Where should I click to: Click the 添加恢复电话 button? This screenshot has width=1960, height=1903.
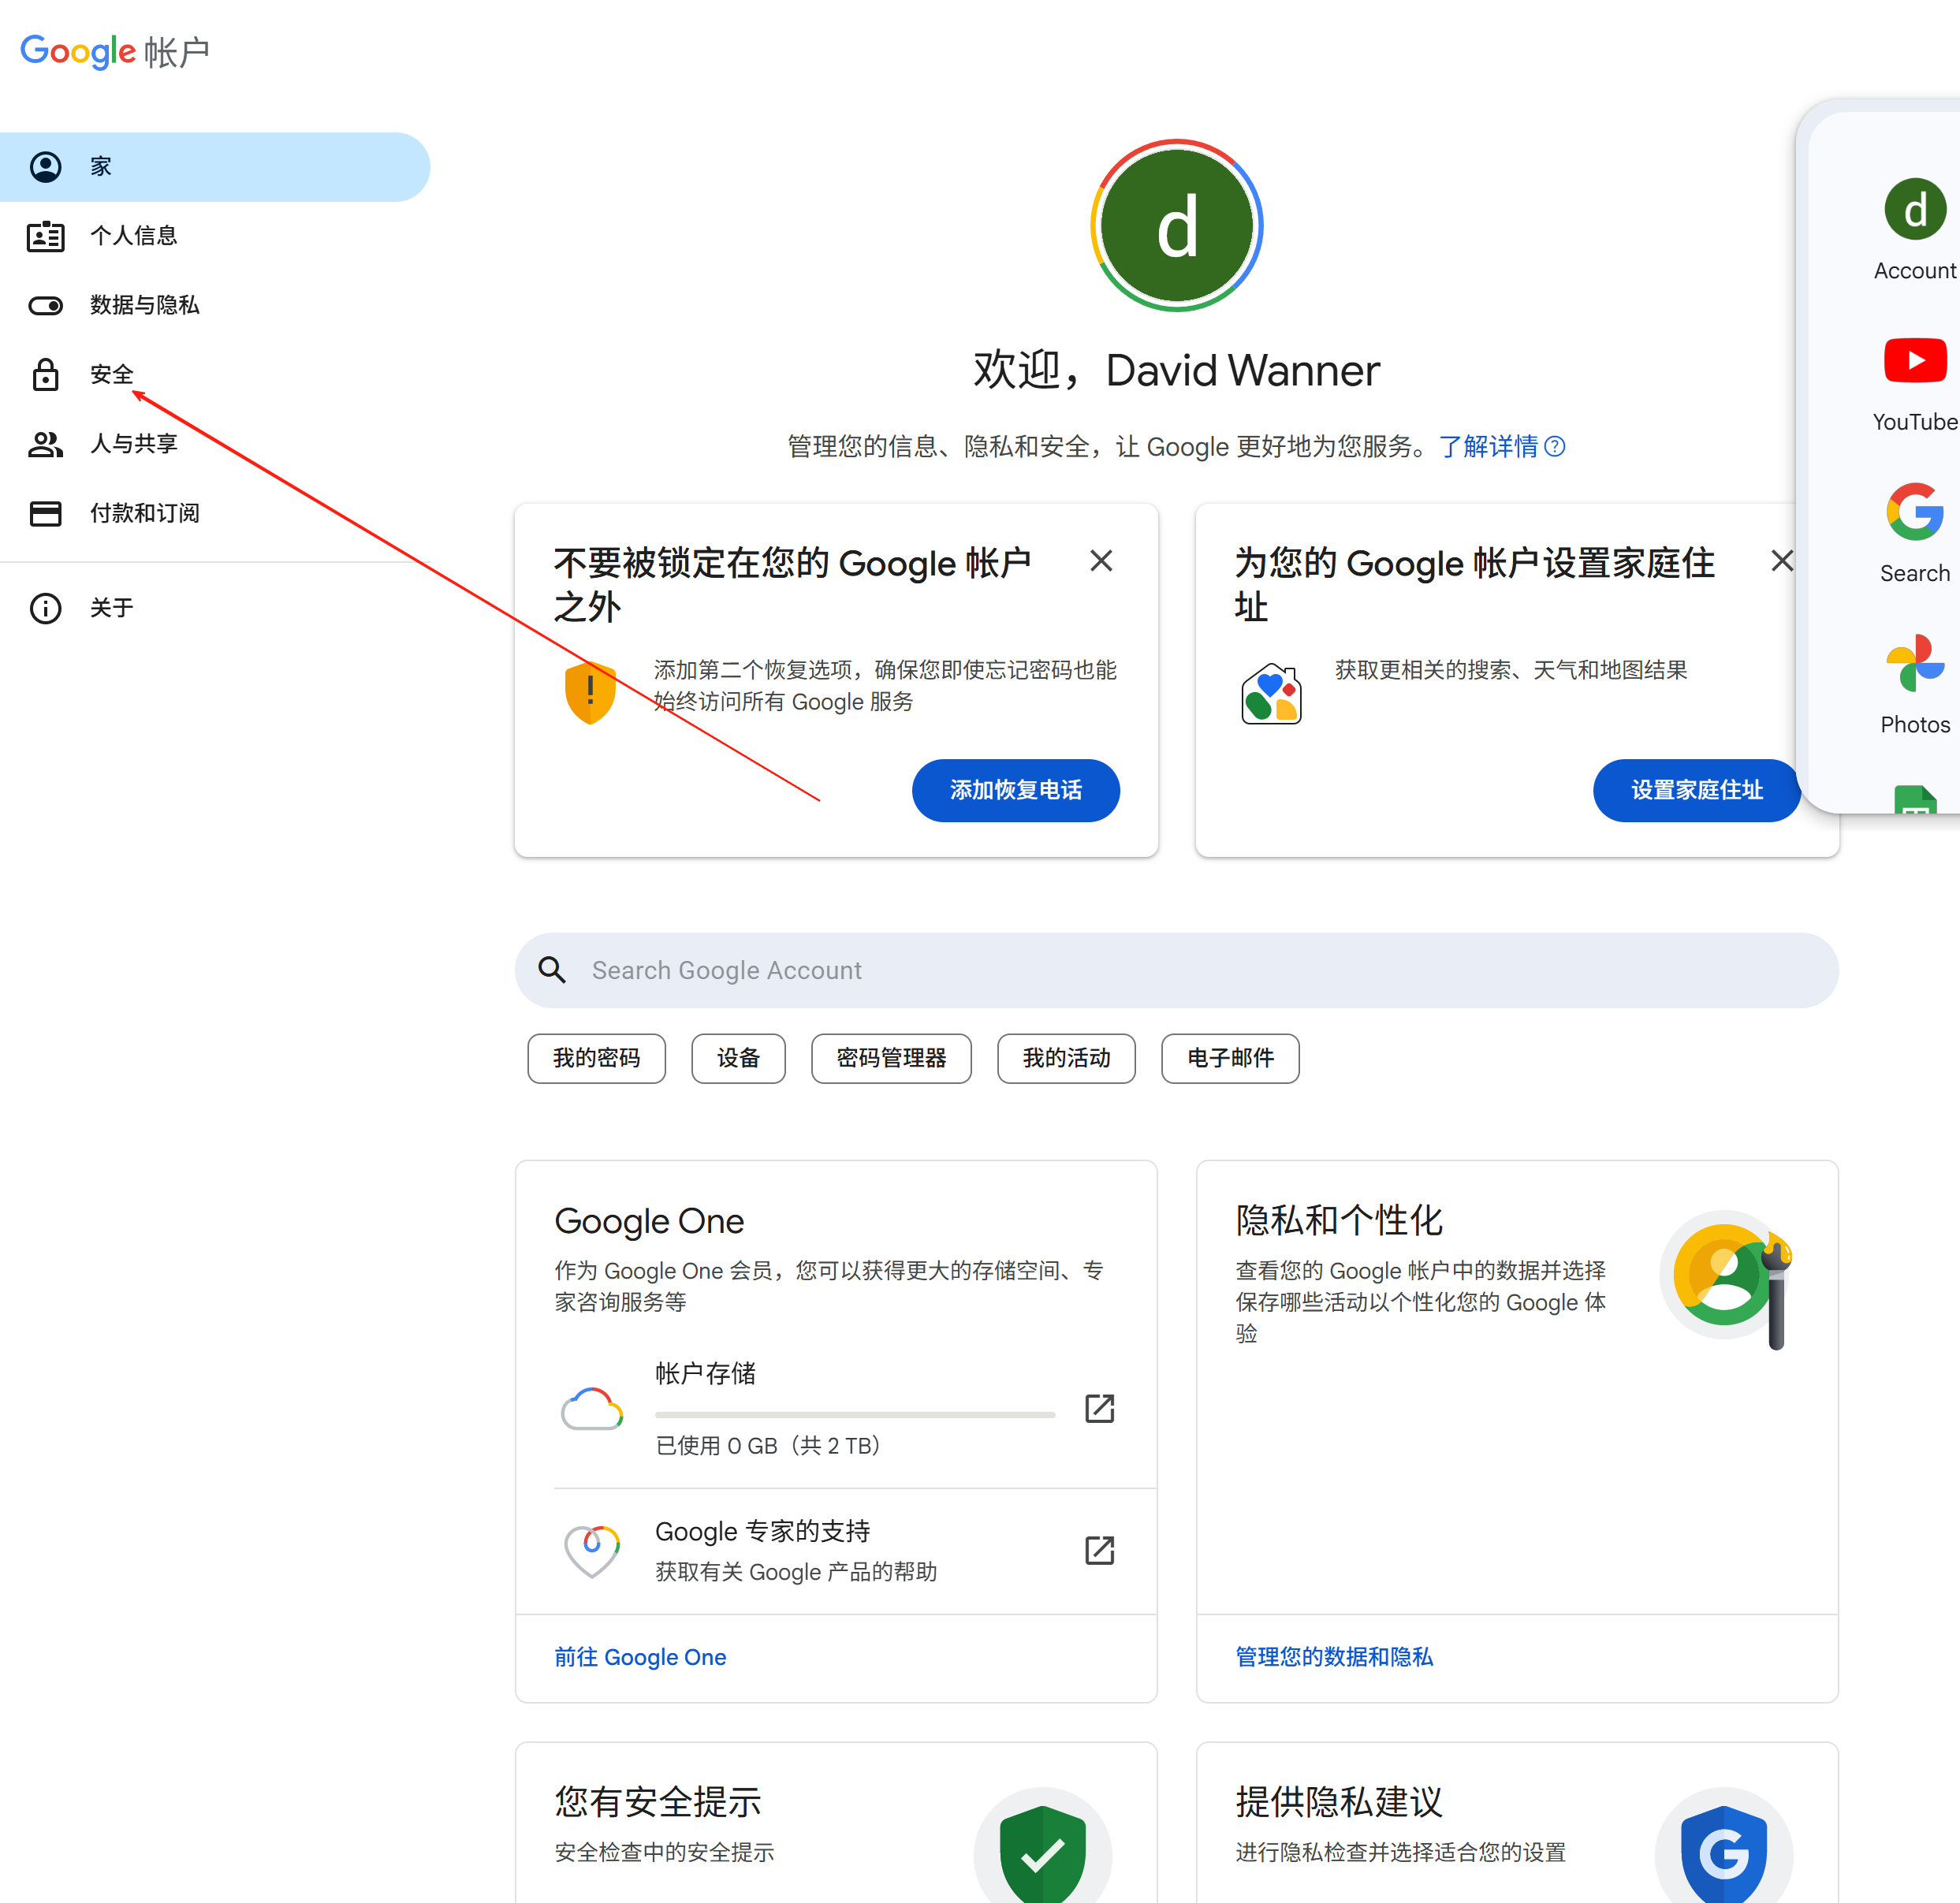click(x=1015, y=790)
